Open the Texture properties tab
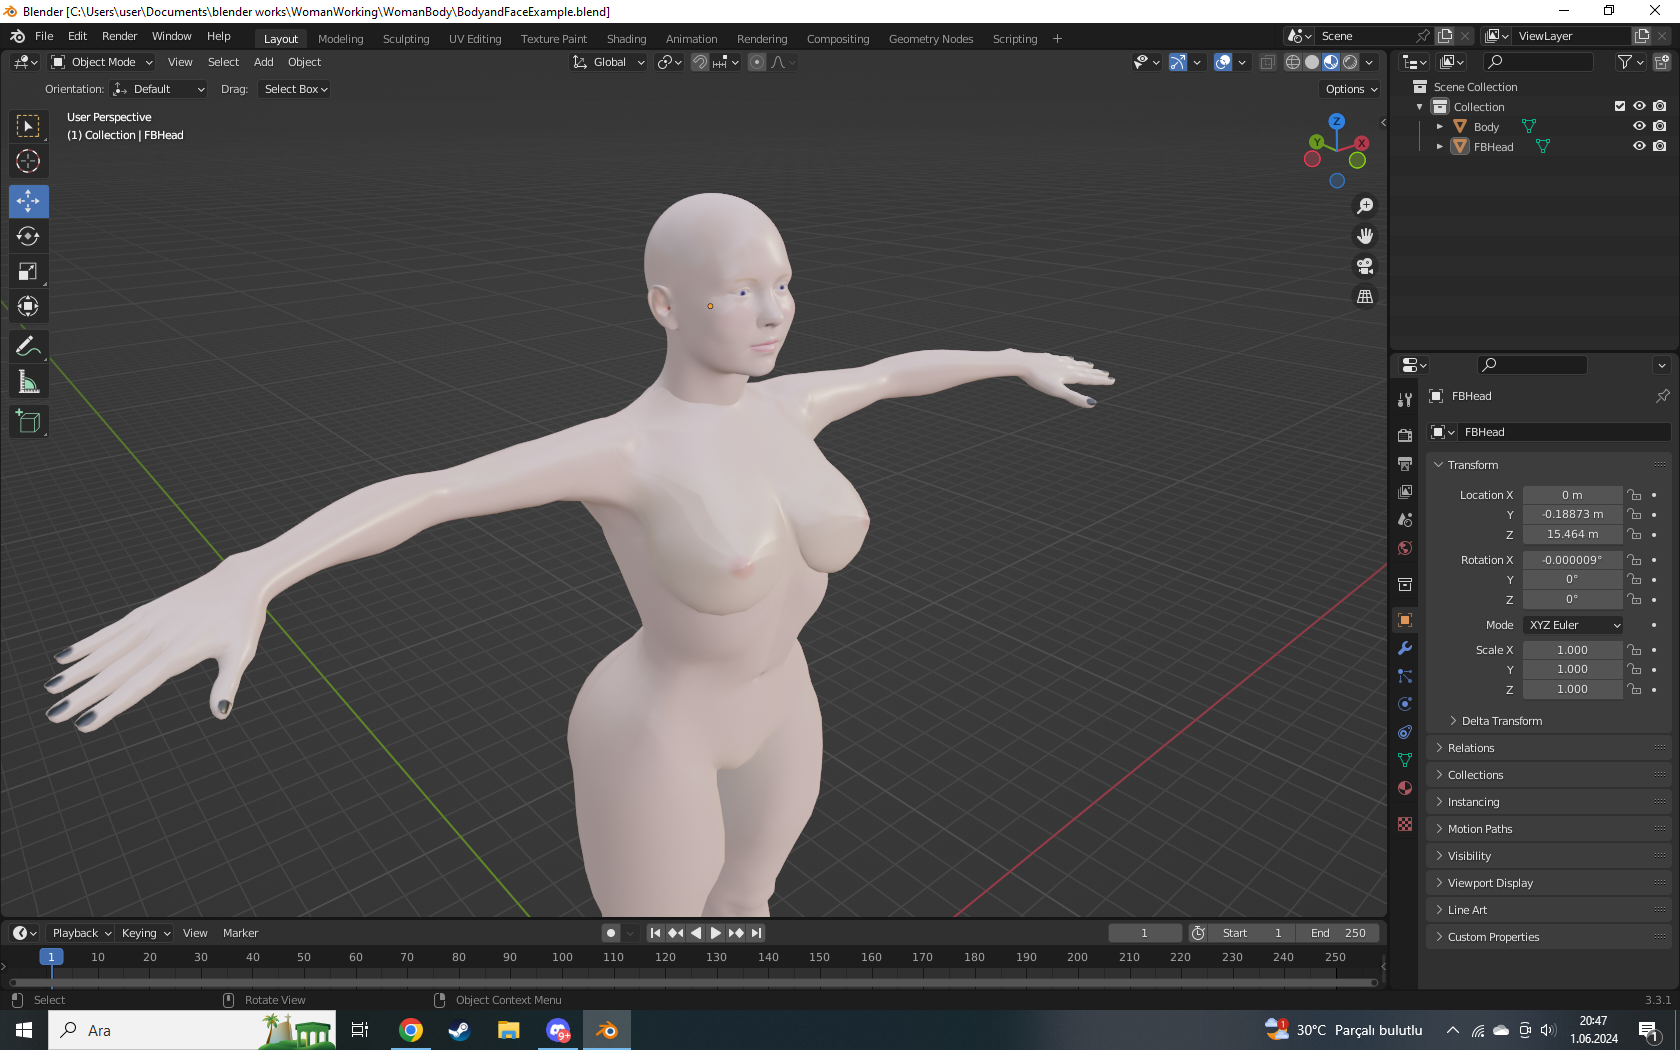 [1405, 824]
